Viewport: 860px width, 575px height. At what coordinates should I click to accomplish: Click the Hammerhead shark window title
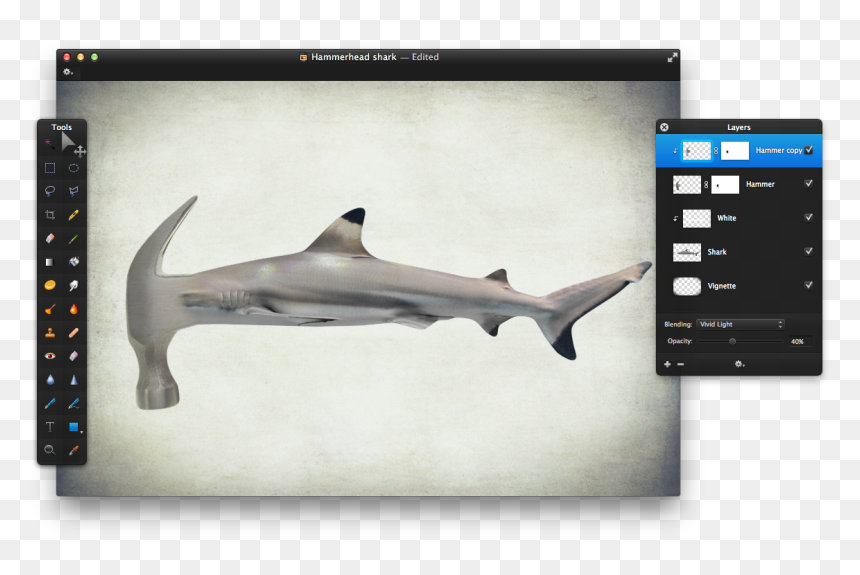(x=354, y=57)
